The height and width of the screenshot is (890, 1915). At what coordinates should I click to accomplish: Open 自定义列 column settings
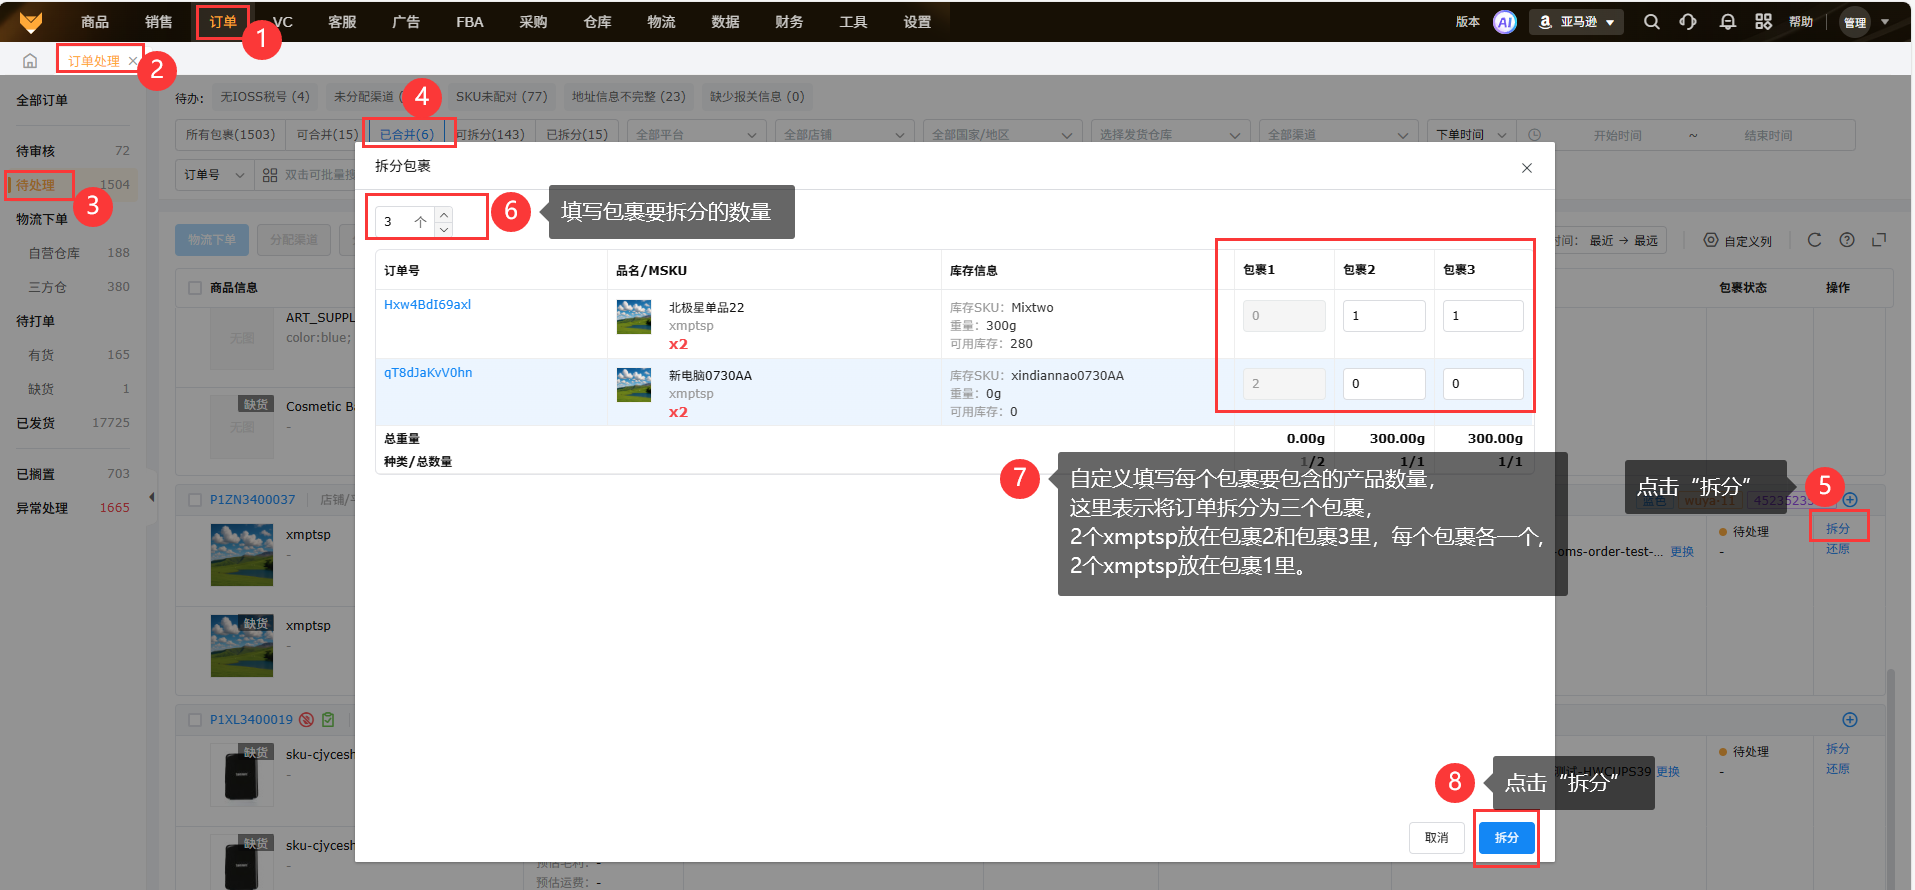coord(1738,241)
